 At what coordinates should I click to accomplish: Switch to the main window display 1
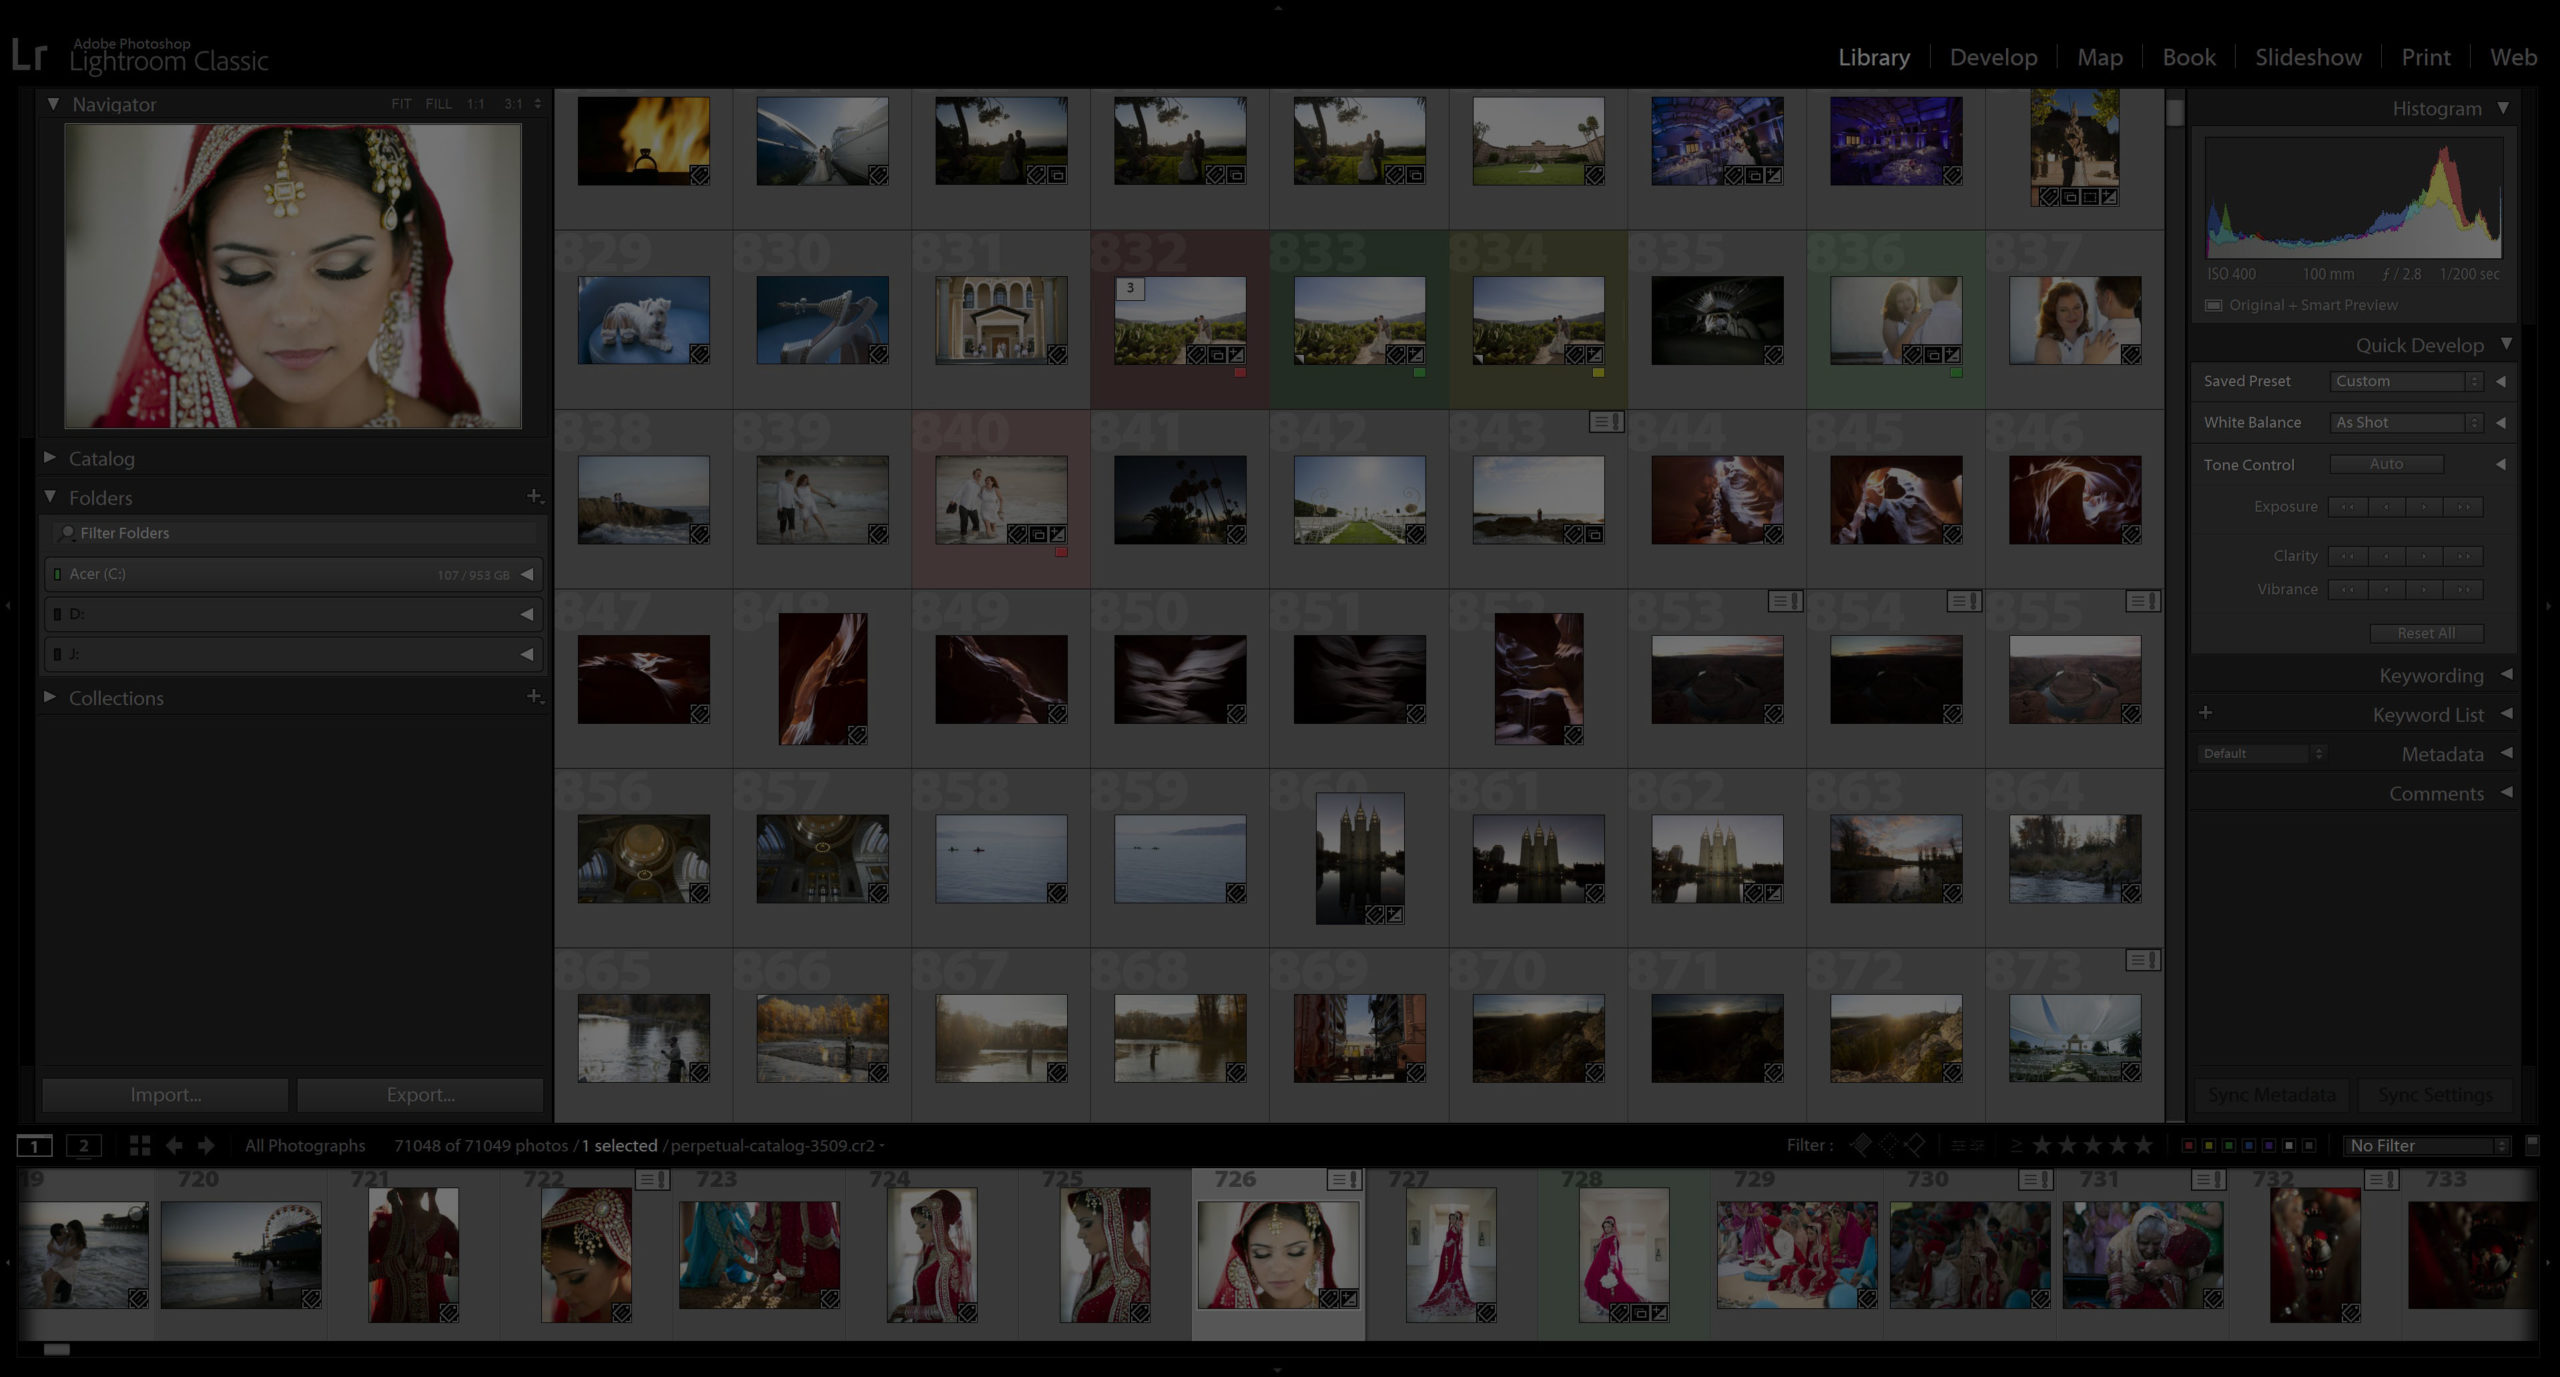click(x=35, y=1146)
